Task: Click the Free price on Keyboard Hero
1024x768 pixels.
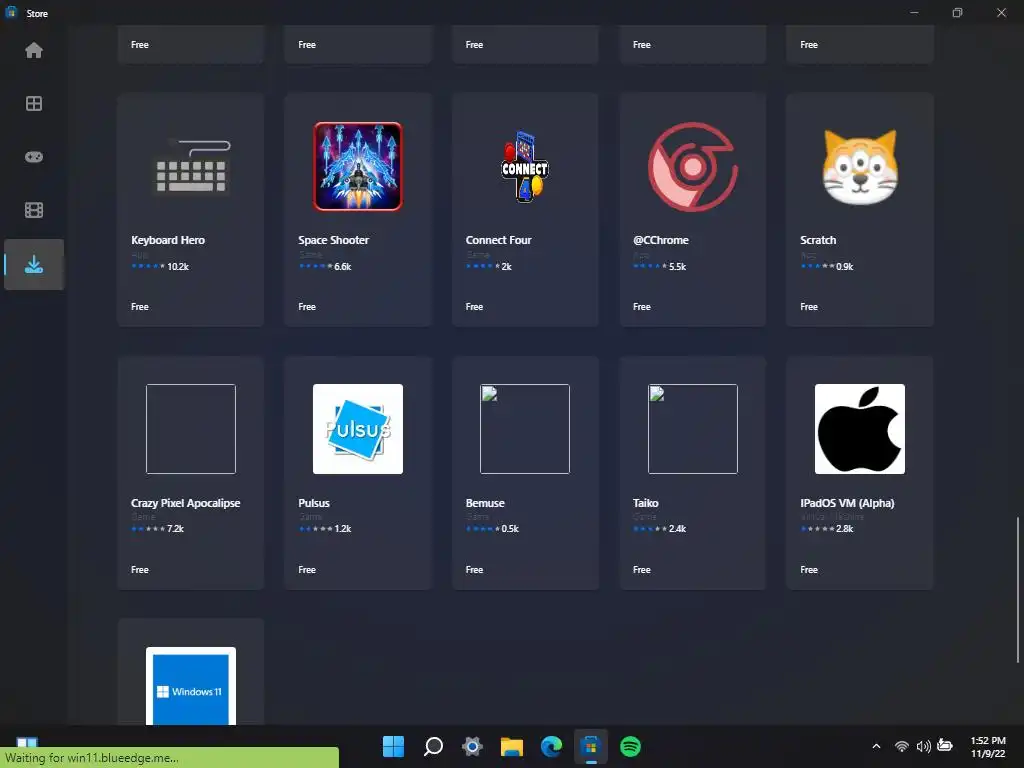Action: pos(140,306)
